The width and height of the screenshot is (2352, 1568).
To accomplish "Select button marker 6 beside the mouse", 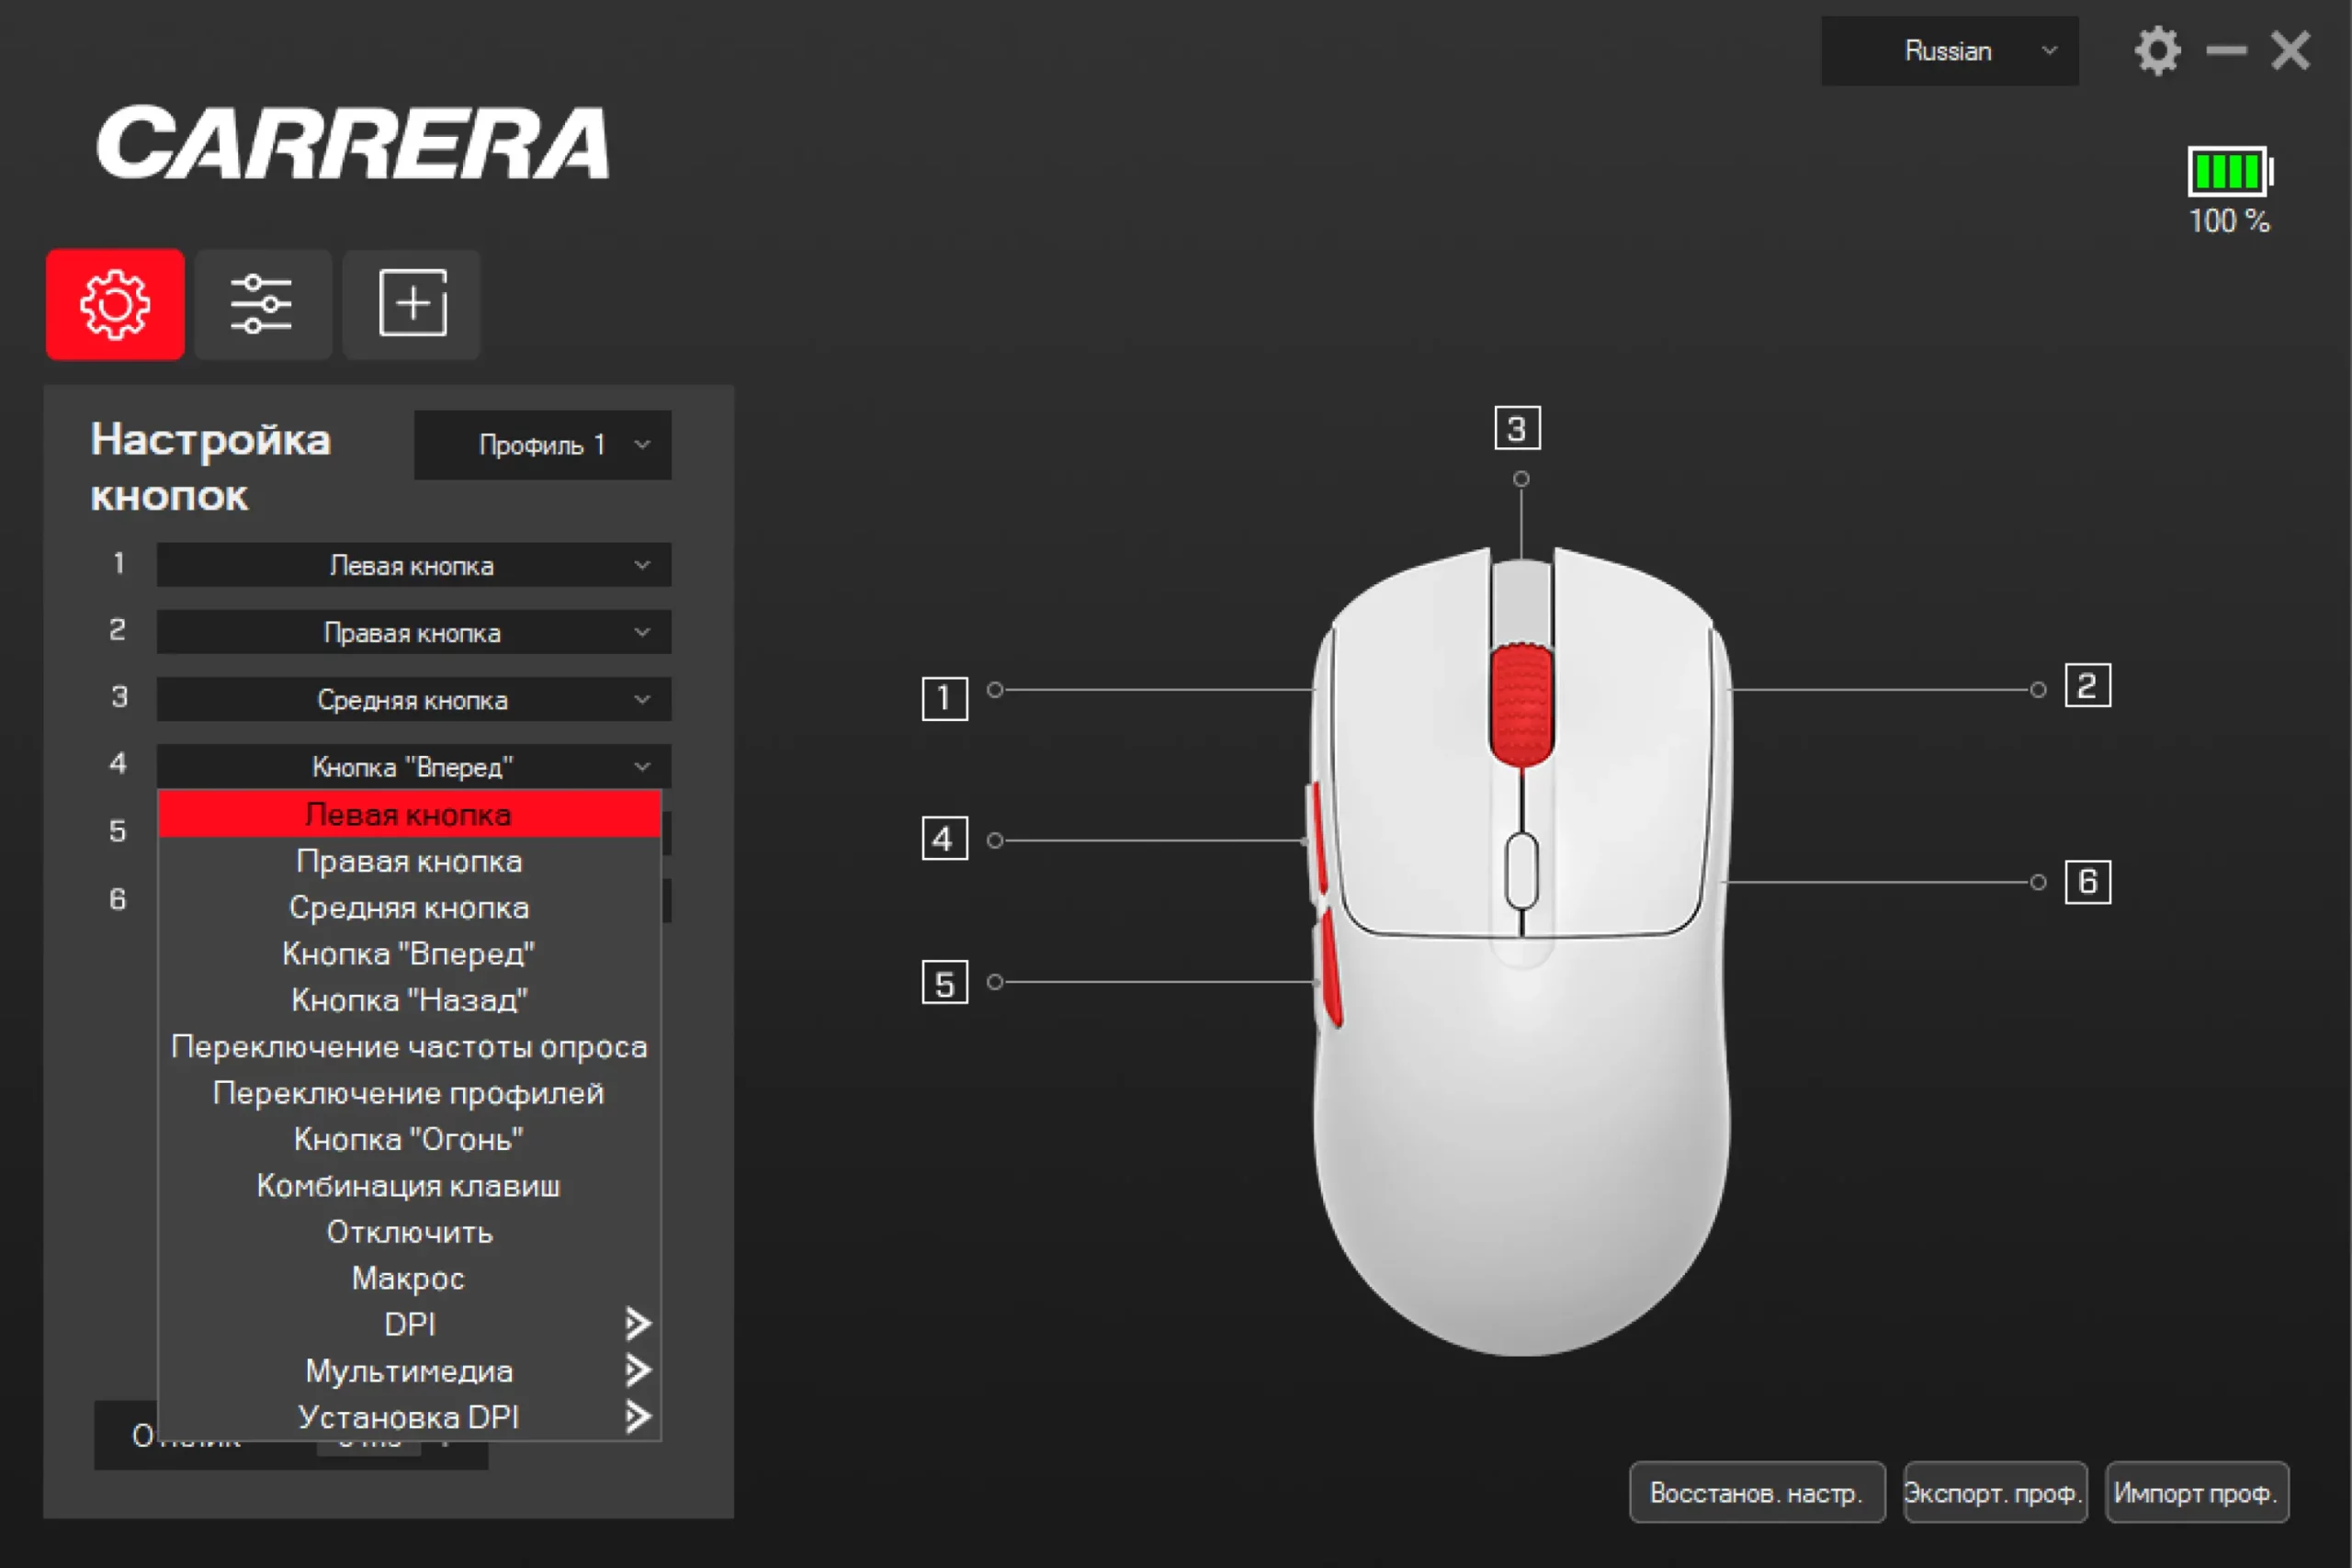I will coord(2087,882).
